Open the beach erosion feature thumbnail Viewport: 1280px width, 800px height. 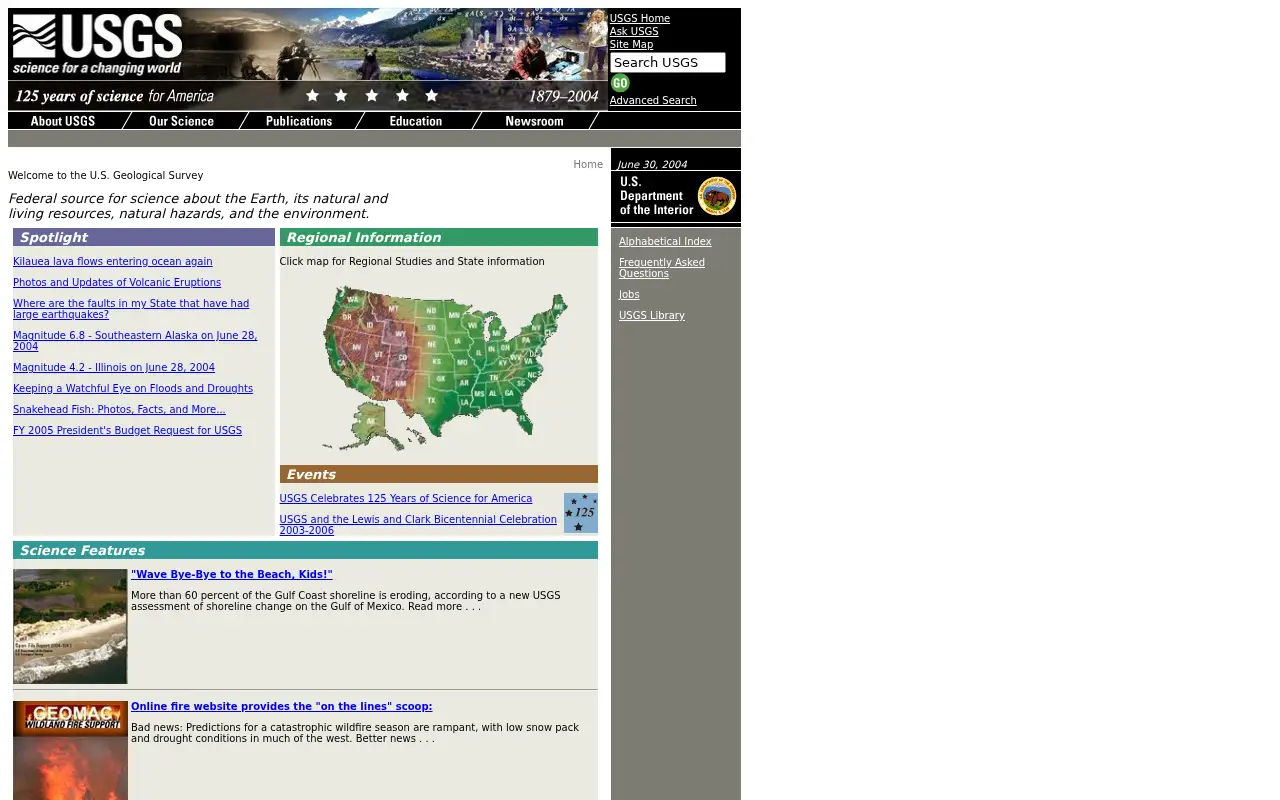click(x=70, y=626)
